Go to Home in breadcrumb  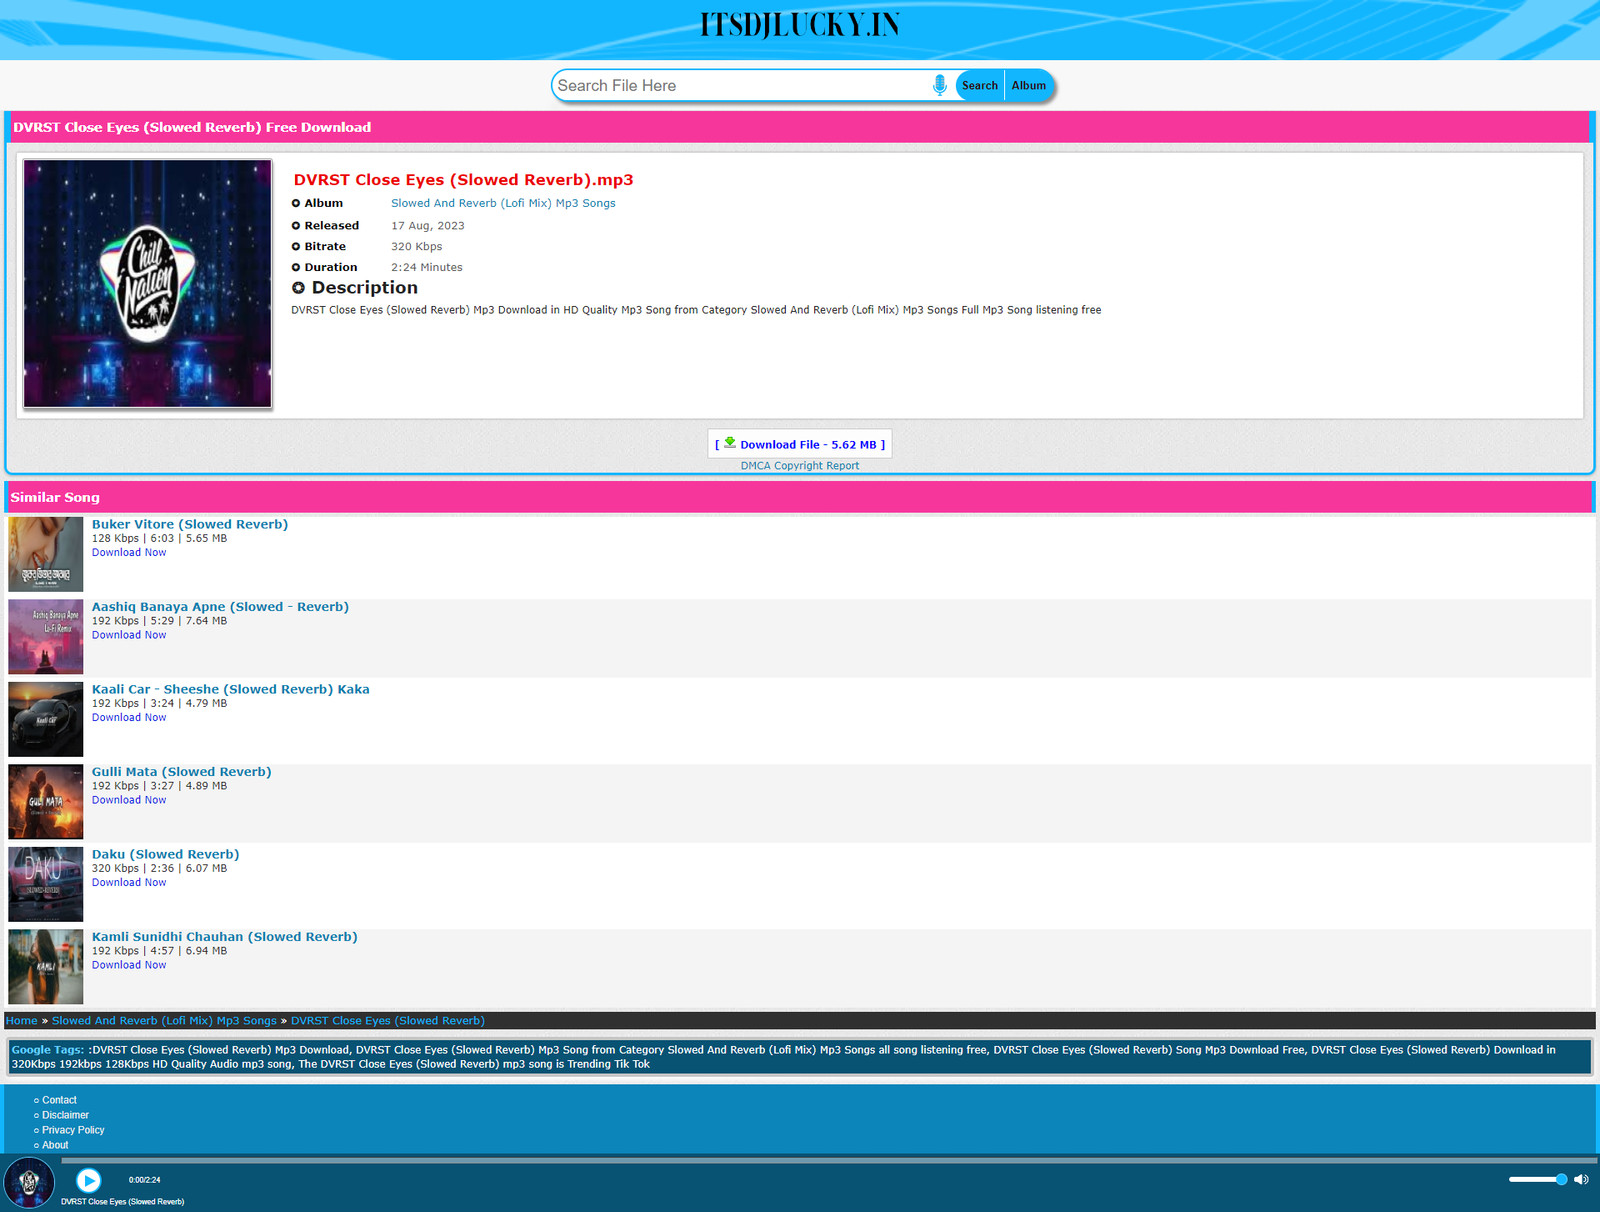point(21,1021)
